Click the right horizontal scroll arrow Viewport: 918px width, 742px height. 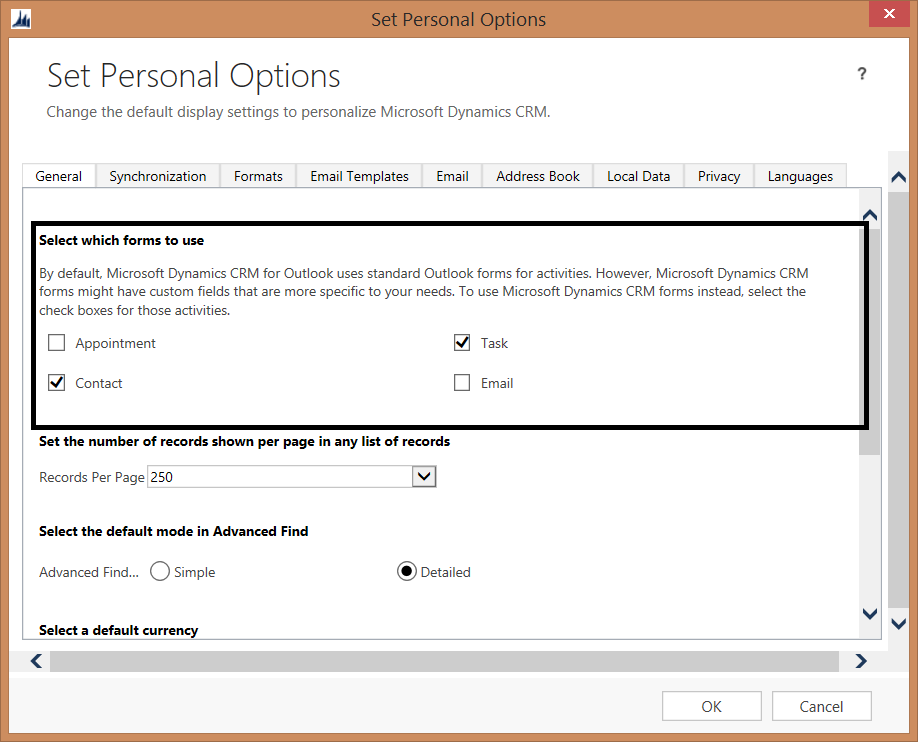pos(861,661)
